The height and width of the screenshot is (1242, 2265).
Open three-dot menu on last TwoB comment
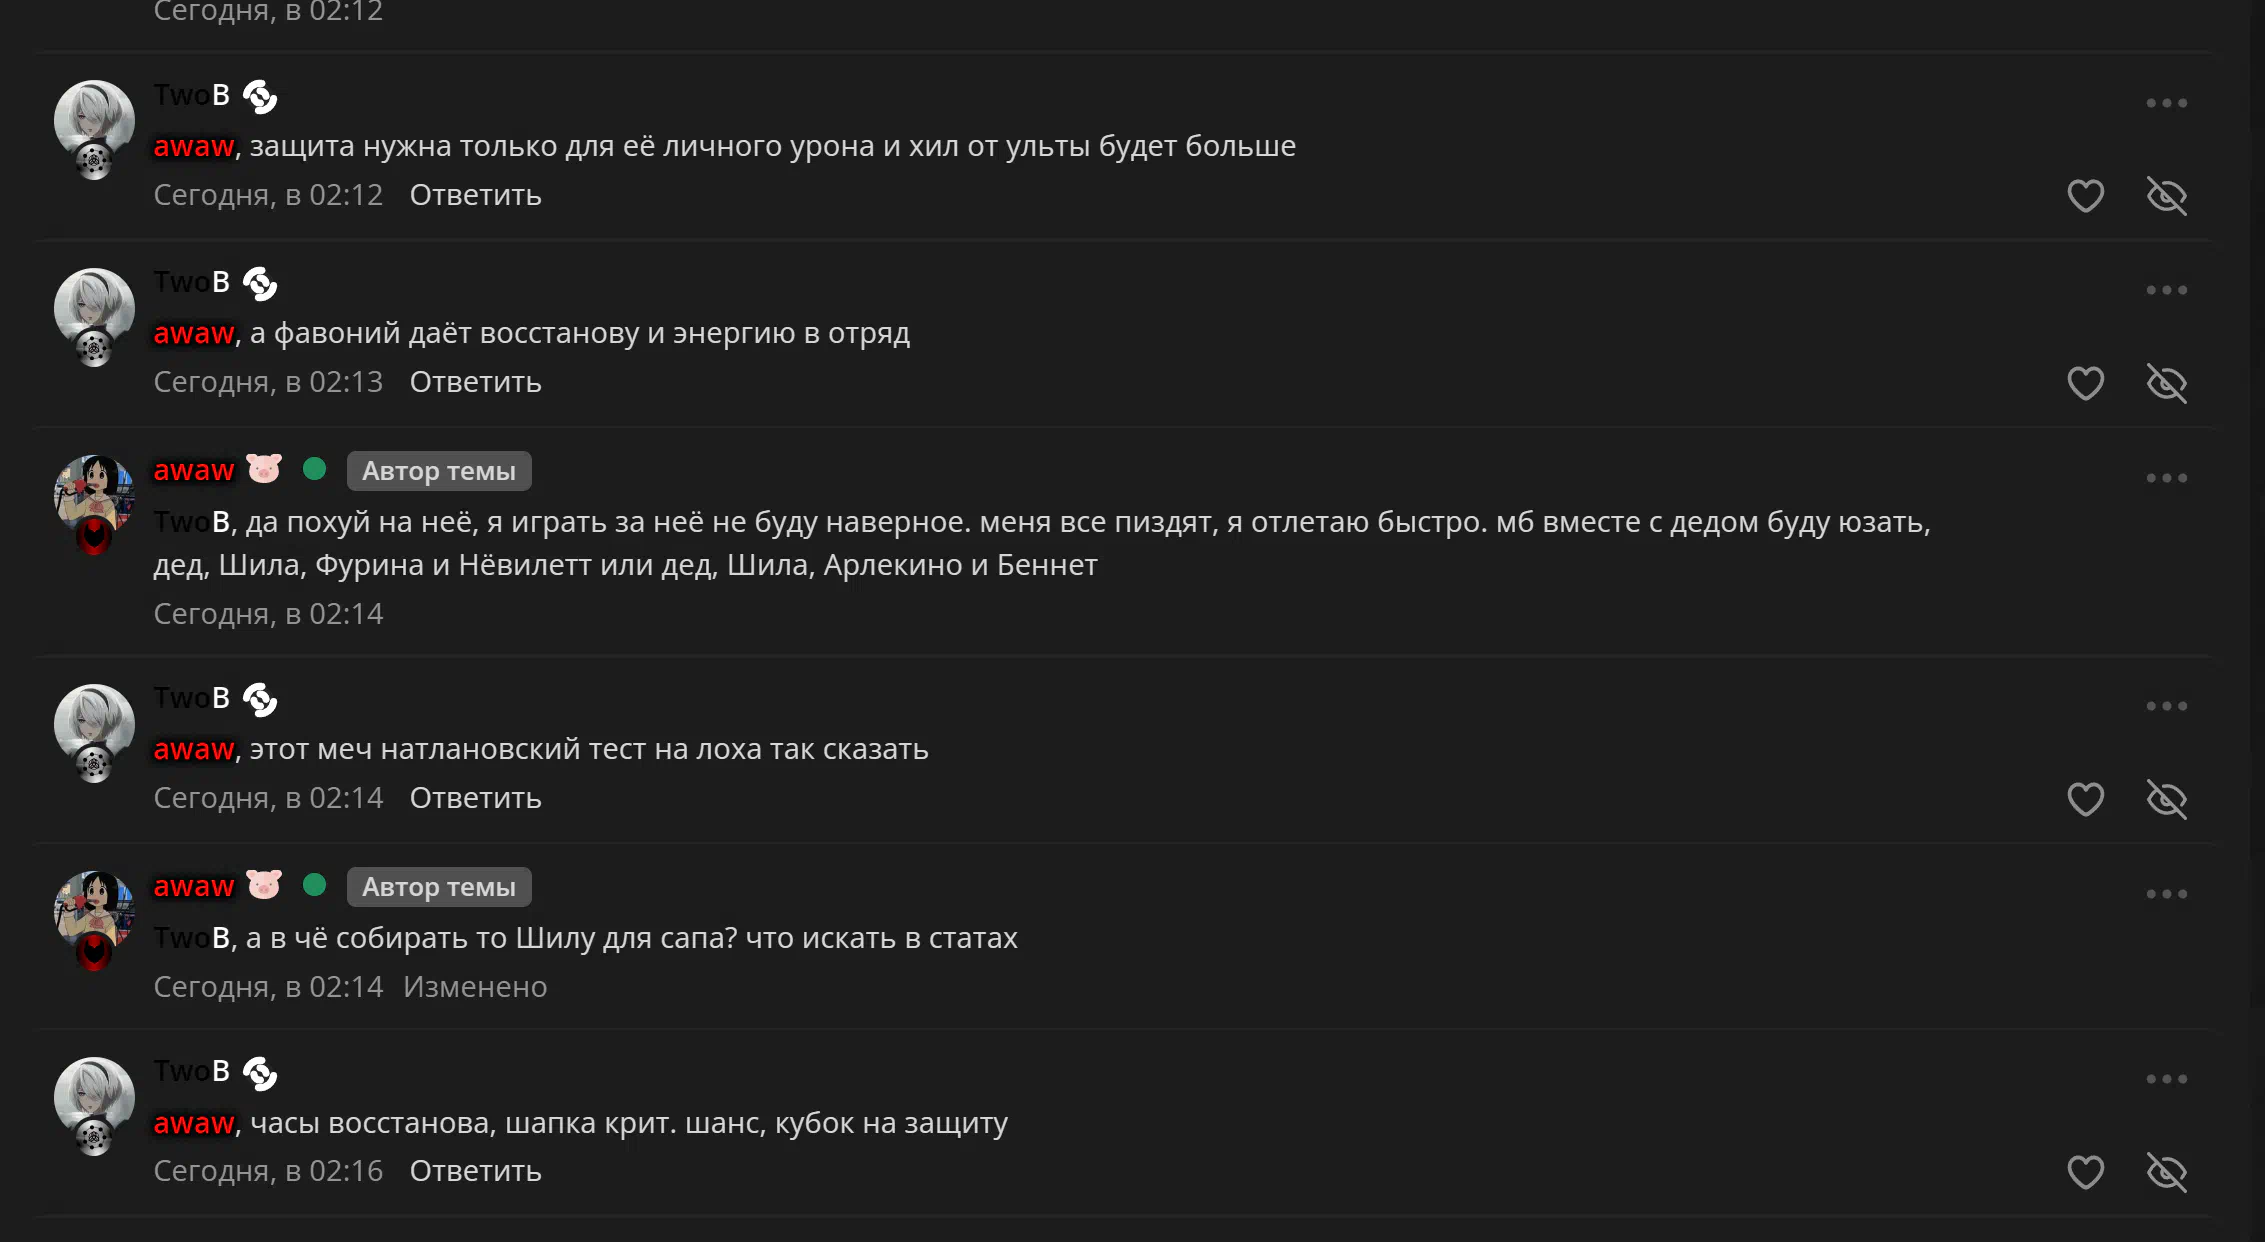(2167, 1079)
